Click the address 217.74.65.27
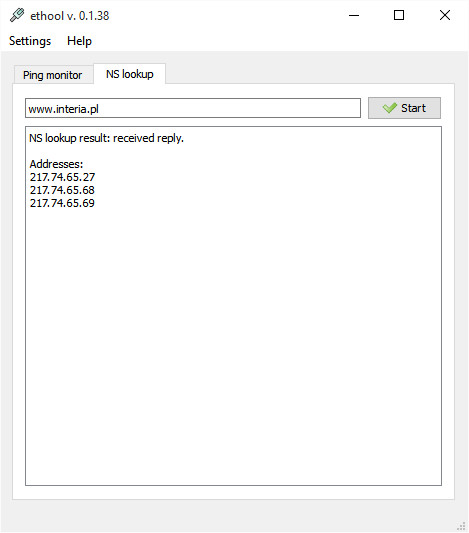The image size is (469, 533). 63,177
